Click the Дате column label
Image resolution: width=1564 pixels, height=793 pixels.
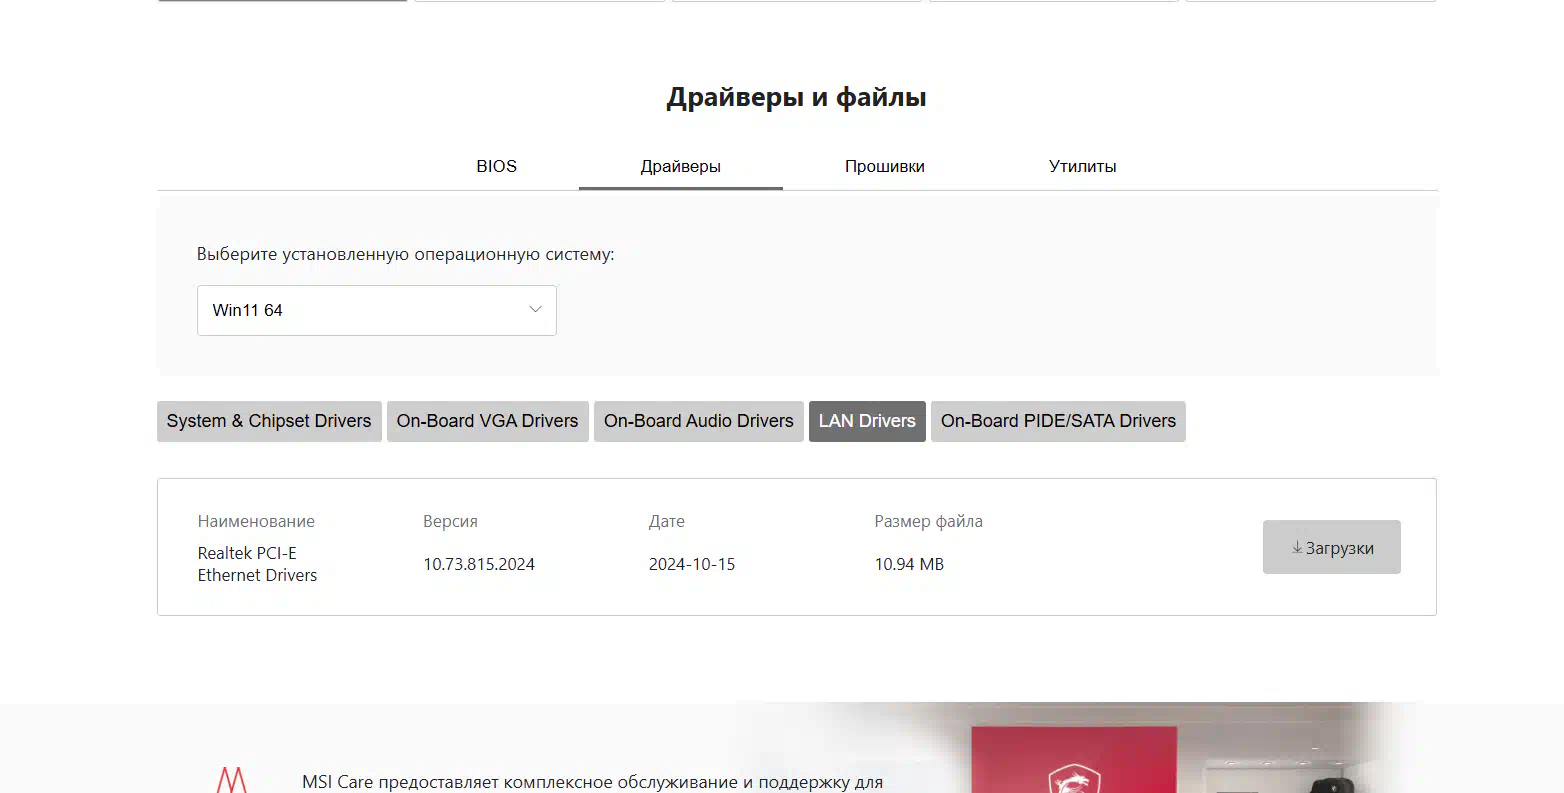pyautogui.click(x=667, y=521)
